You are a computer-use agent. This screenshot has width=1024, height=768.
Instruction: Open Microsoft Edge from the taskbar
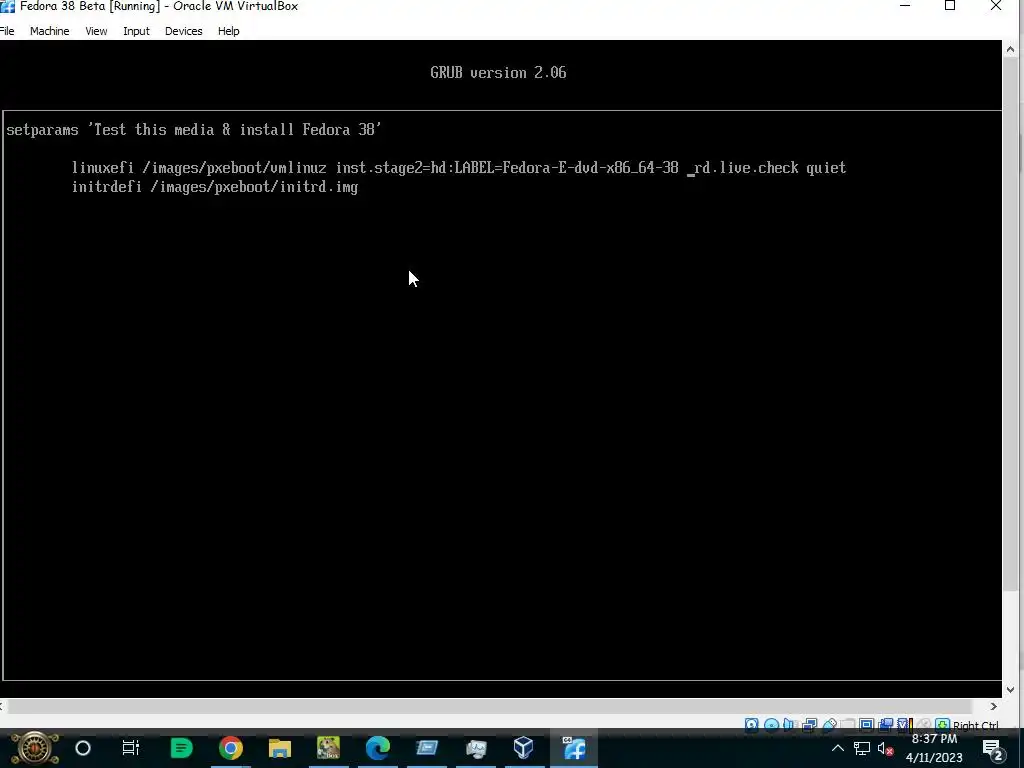[x=377, y=748]
